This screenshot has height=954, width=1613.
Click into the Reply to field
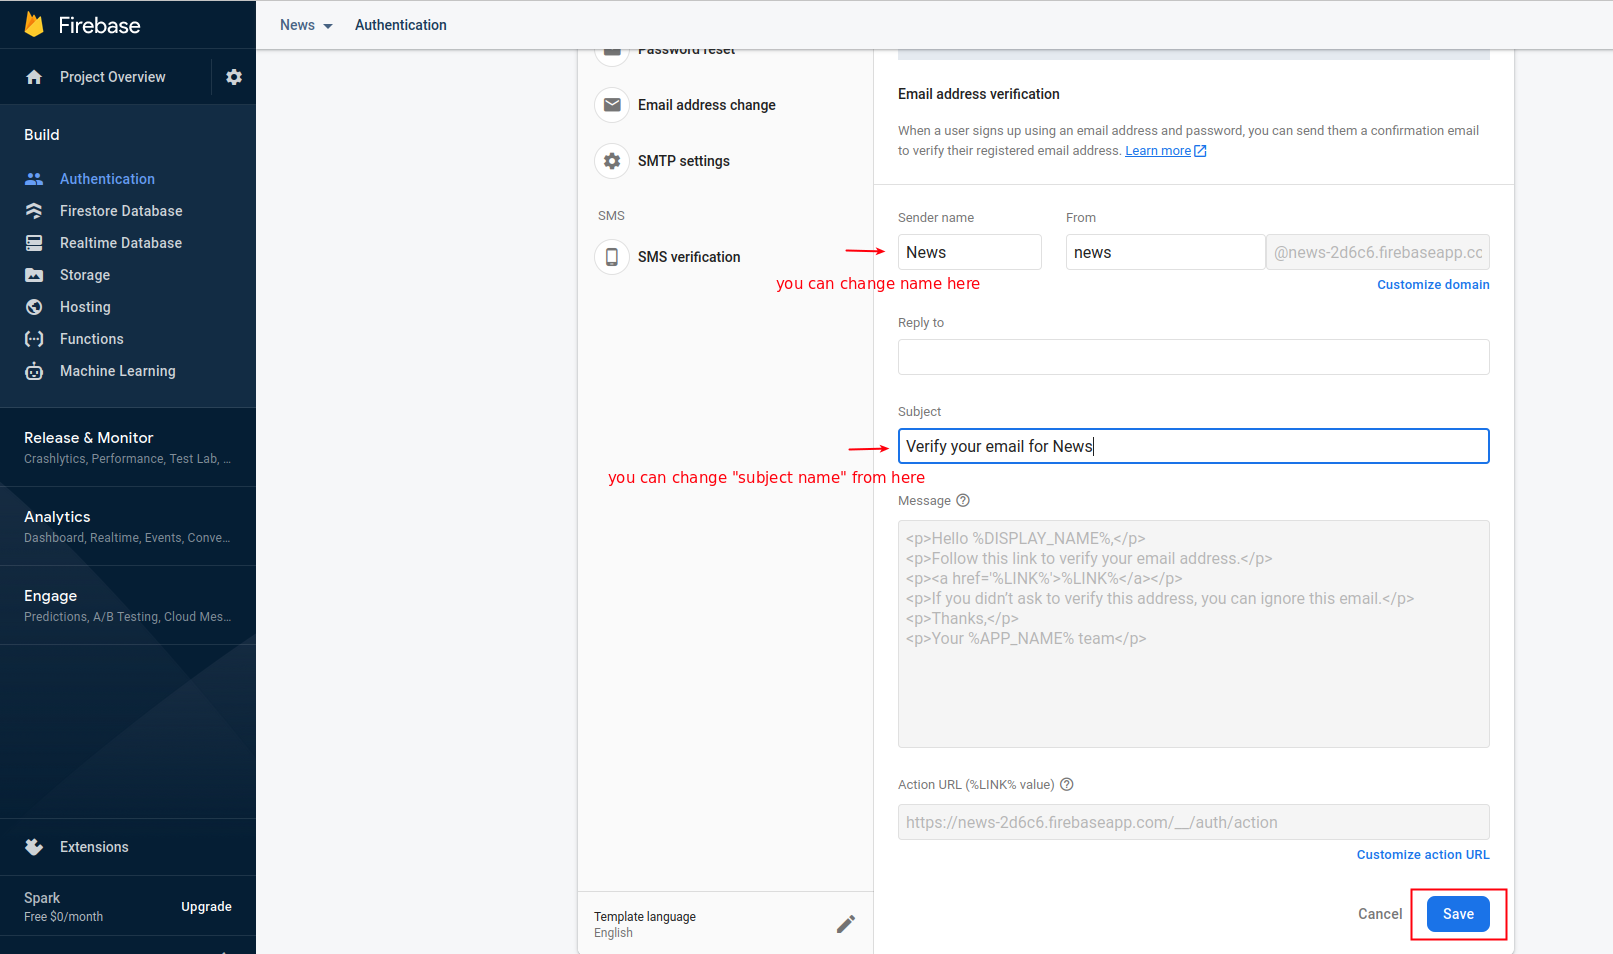[1193, 357]
